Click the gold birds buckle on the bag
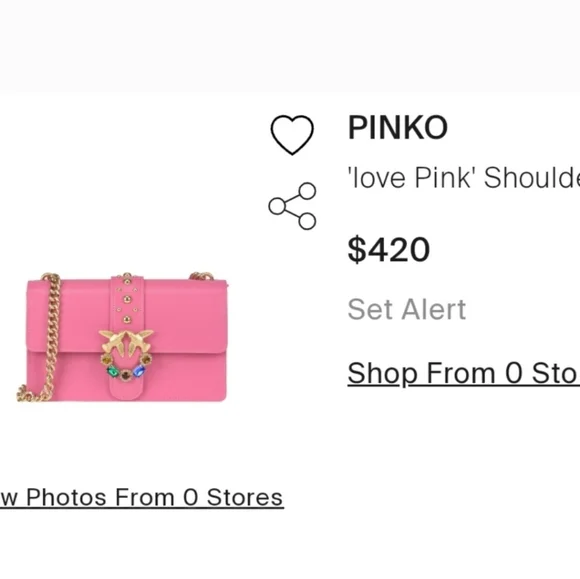The height and width of the screenshot is (579, 580). click(x=126, y=340)
